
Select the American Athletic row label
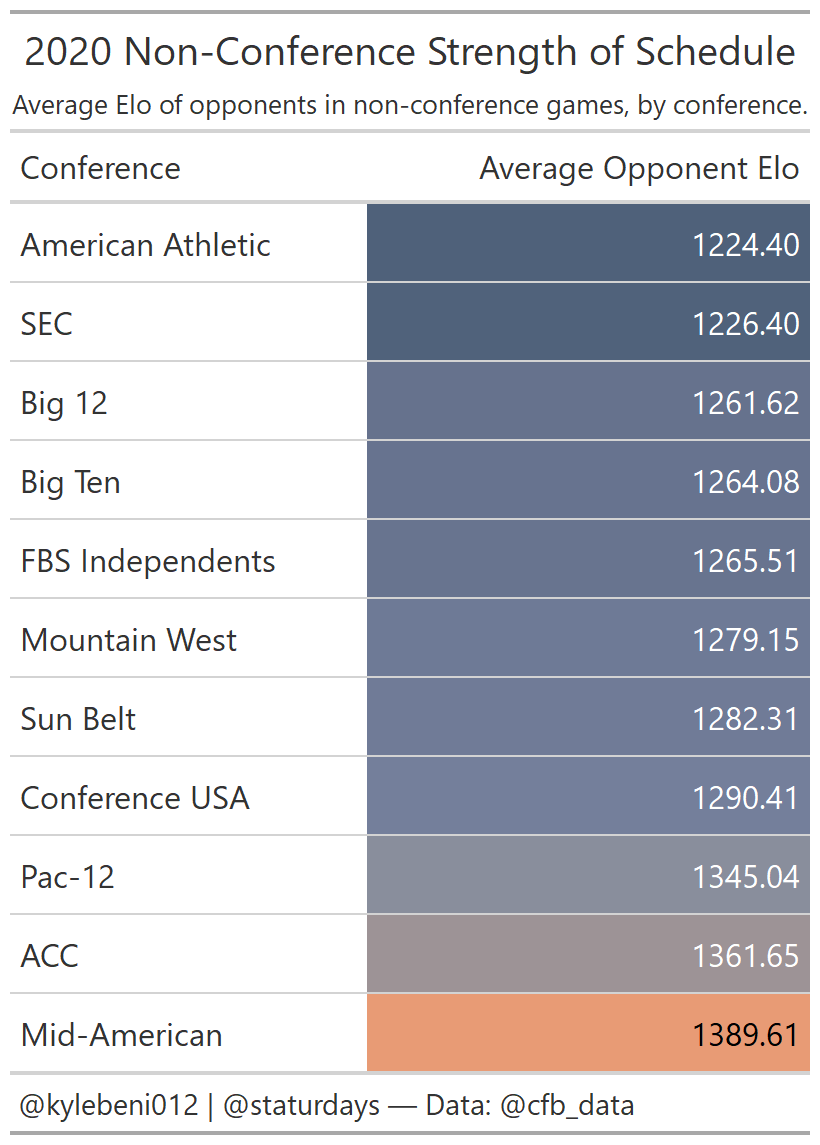click(145, 245)
